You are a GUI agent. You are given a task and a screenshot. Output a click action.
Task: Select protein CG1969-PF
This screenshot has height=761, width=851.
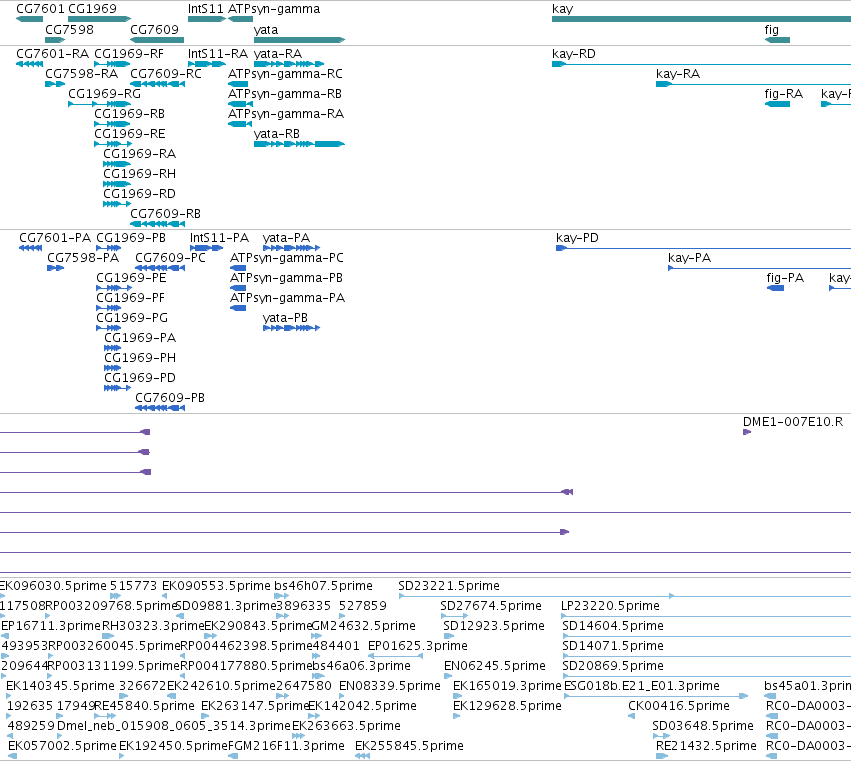point(130,299)
